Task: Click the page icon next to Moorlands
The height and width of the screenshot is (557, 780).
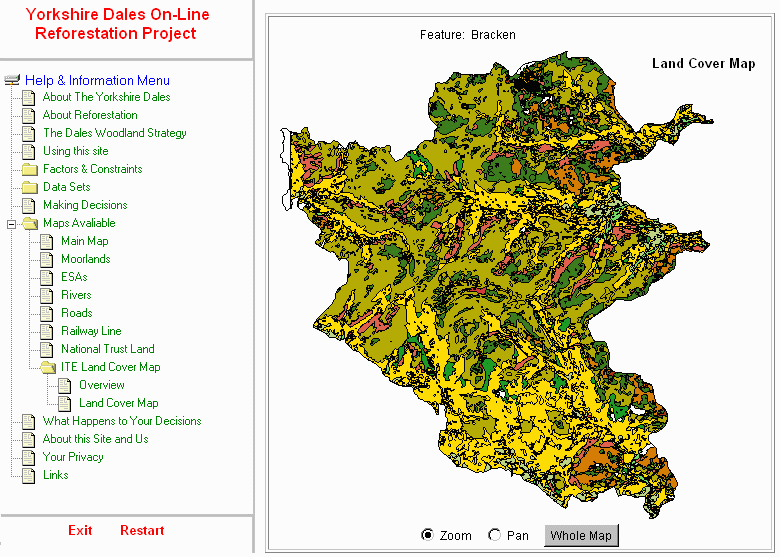Action: click(47, 259)
